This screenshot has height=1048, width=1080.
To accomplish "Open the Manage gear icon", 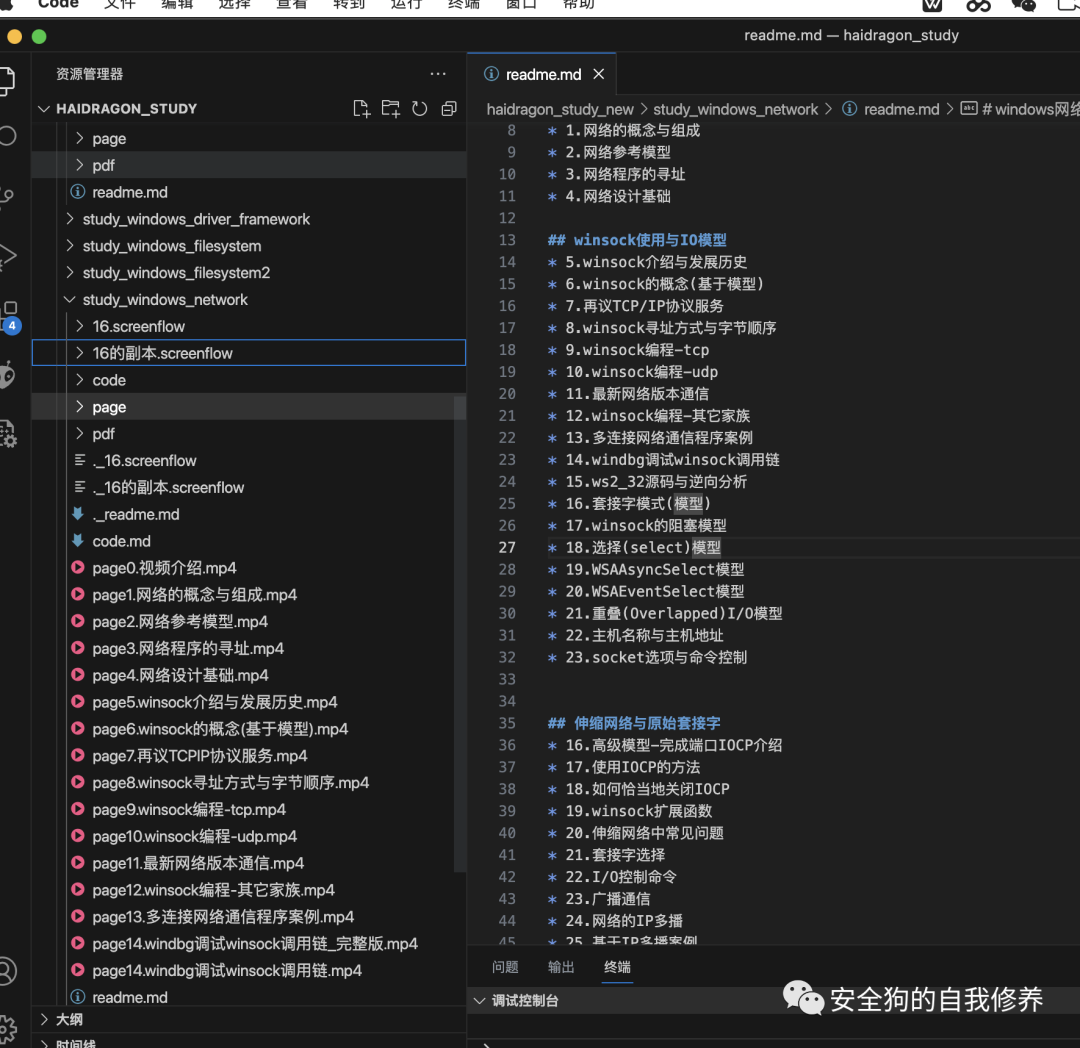I will 7,1029.
